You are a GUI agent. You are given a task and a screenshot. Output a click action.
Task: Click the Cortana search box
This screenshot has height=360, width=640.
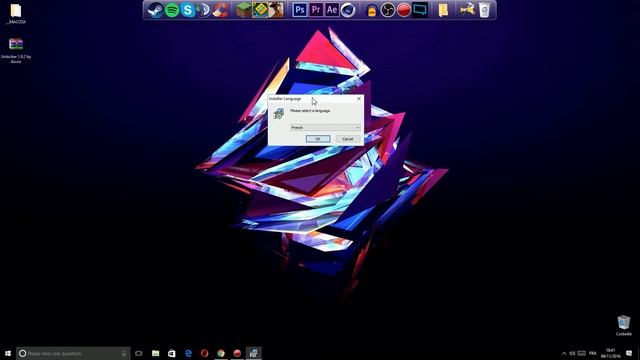click(x=73, y=353)
